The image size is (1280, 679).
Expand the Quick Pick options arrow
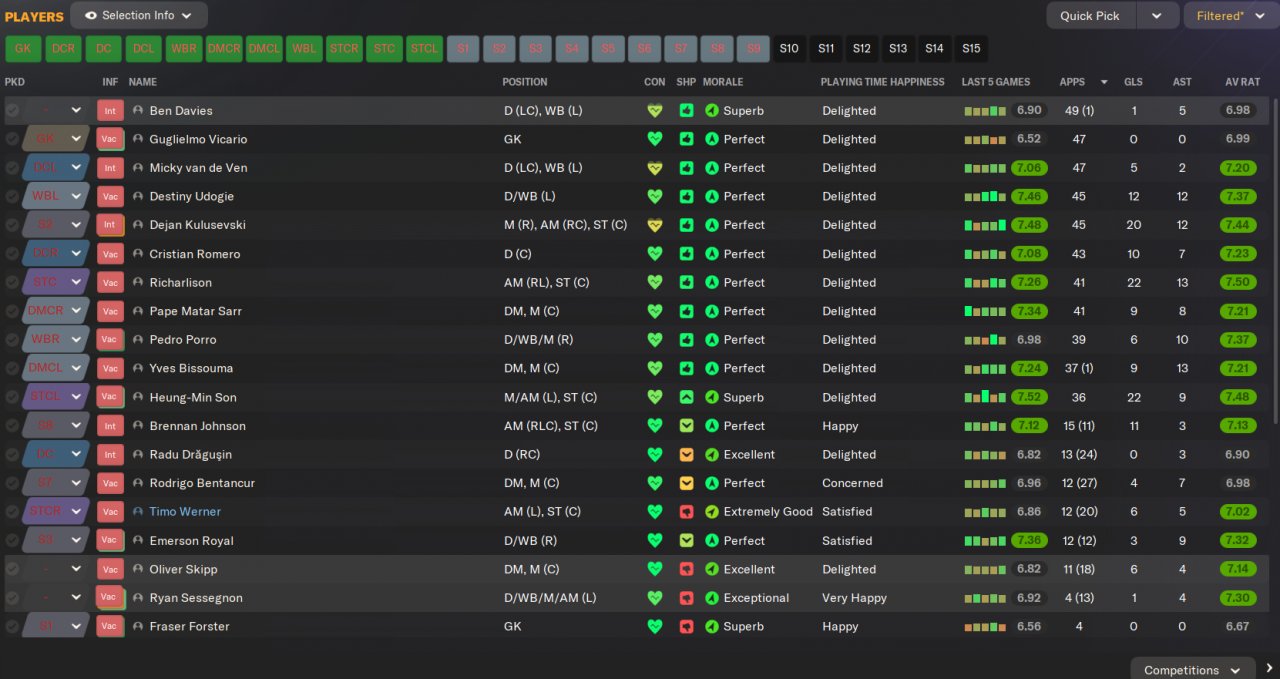click(1157, 16)
